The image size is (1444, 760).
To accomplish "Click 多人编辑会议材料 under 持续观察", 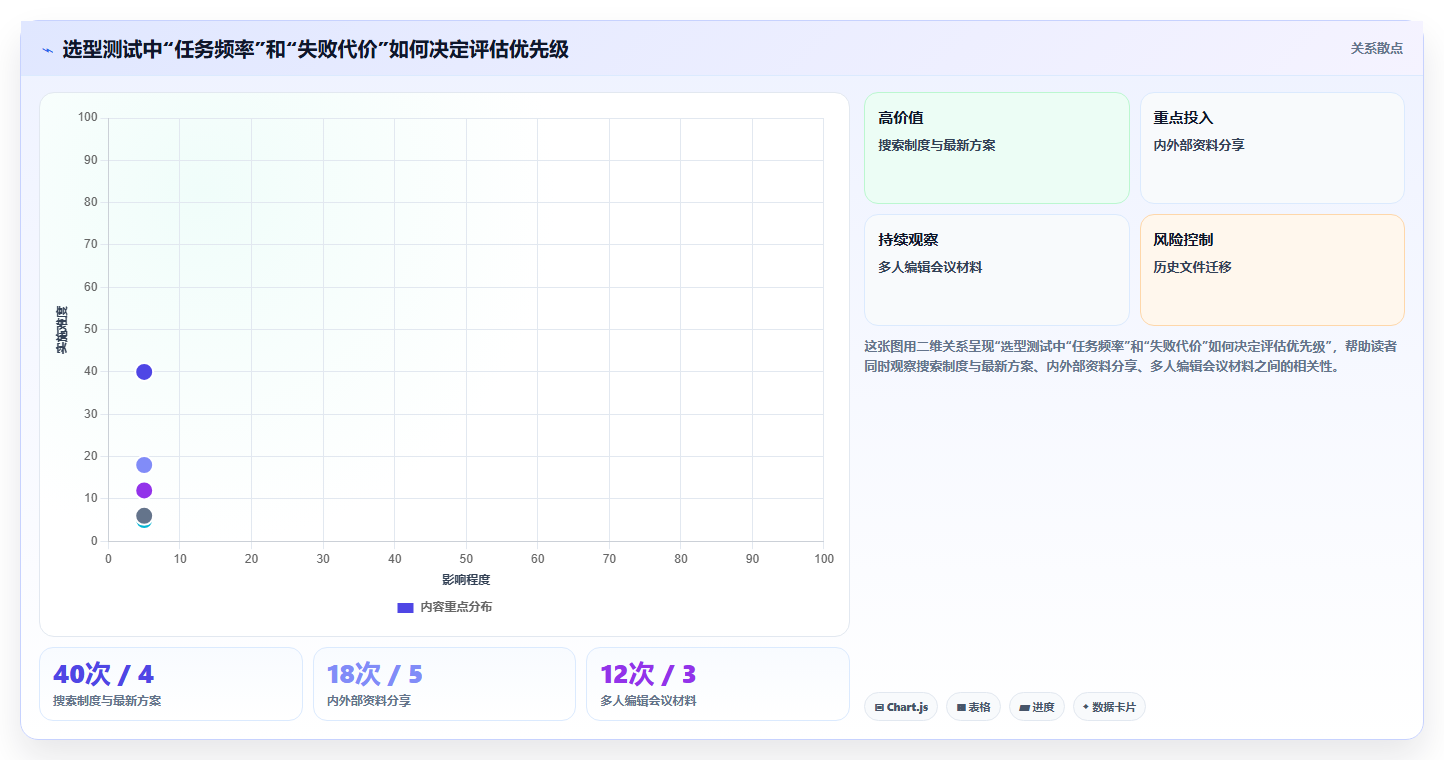I will pos(930,267).
